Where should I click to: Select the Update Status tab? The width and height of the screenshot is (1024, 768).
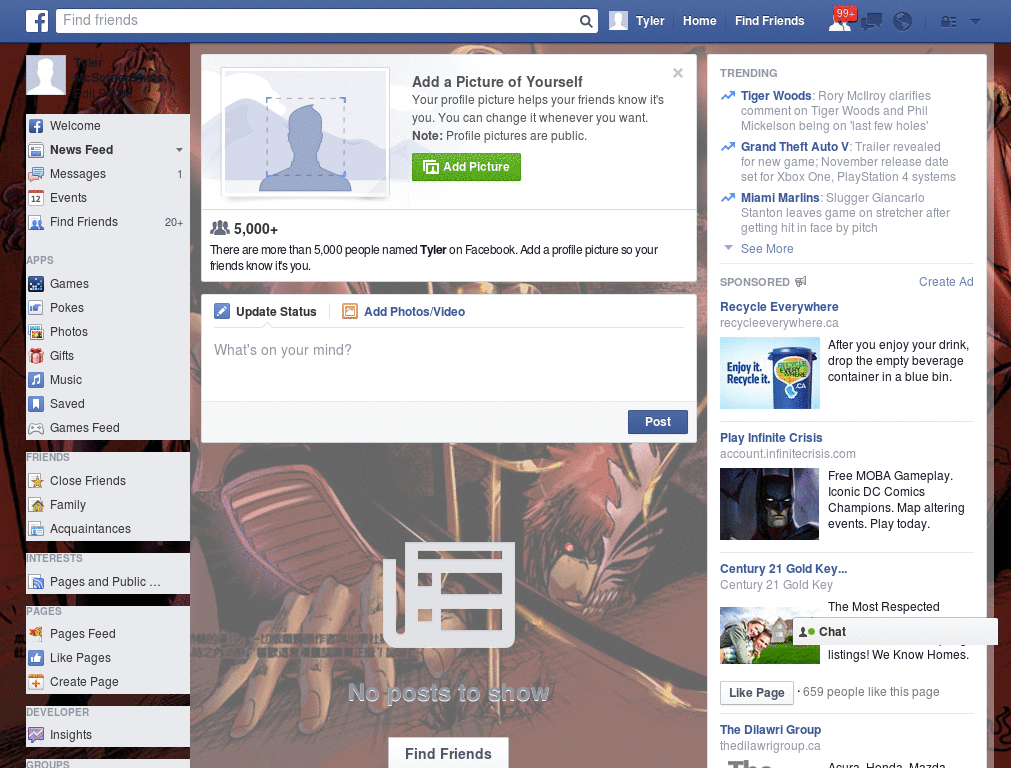pos(266,312)
